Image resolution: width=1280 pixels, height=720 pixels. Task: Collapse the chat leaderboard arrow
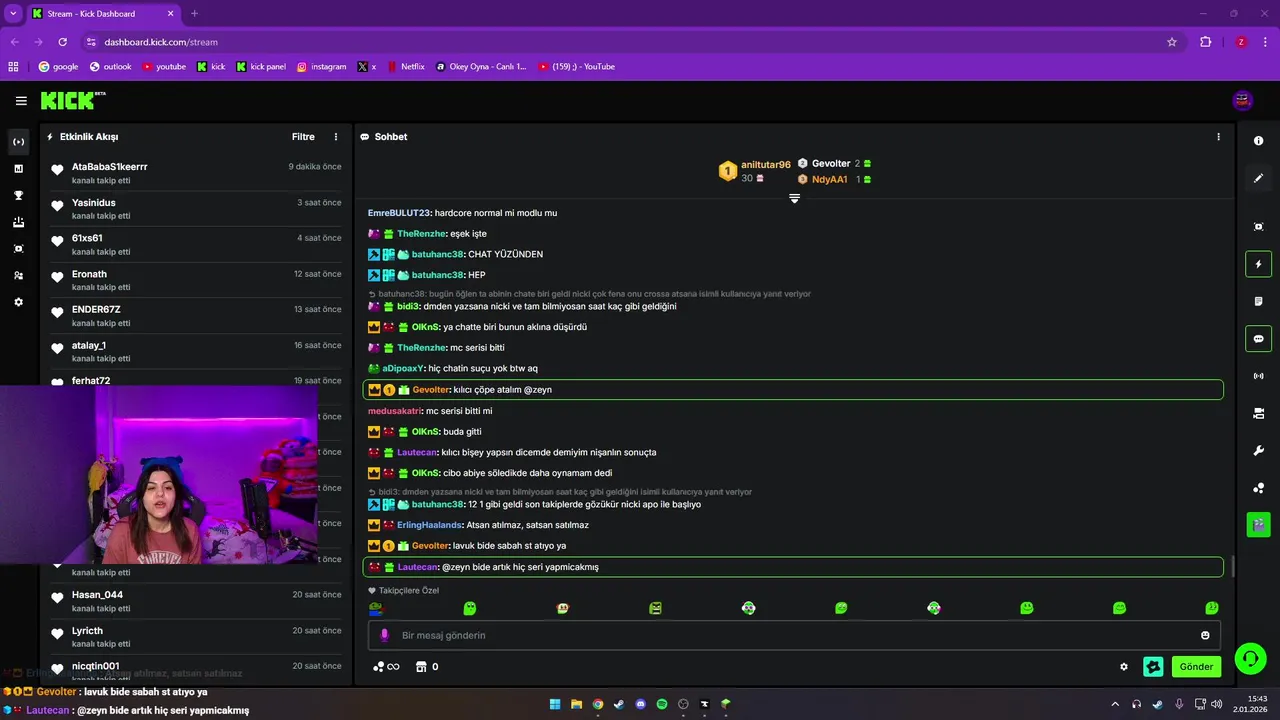794,198
